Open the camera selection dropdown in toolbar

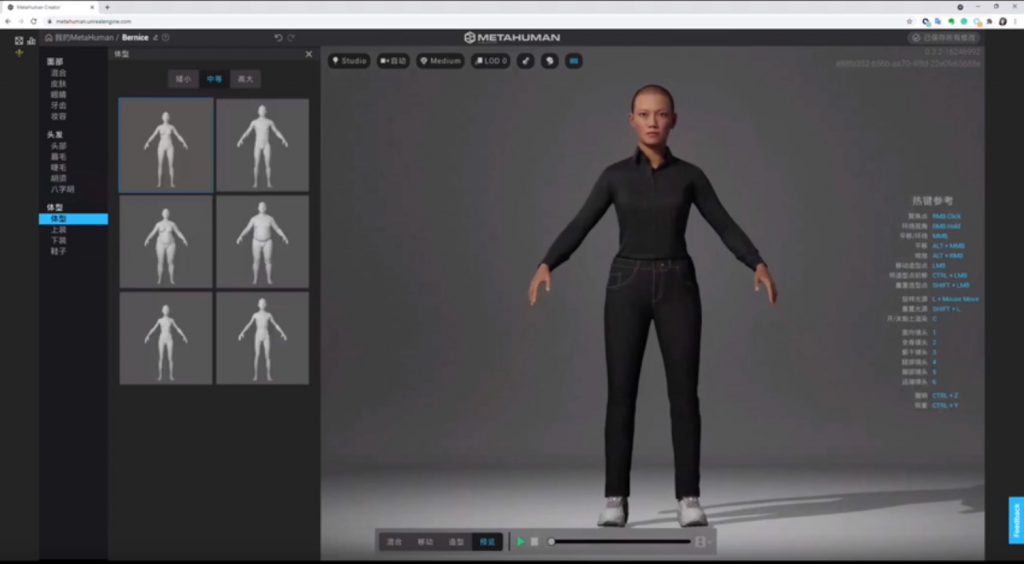point(393,61)
